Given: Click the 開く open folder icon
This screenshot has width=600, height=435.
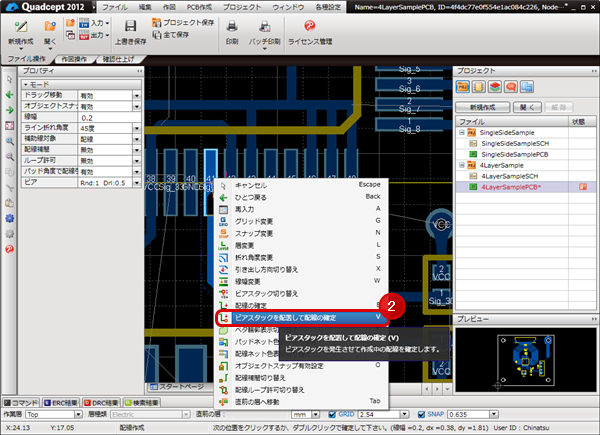Looking at the screenshot, I should point(50,27).
